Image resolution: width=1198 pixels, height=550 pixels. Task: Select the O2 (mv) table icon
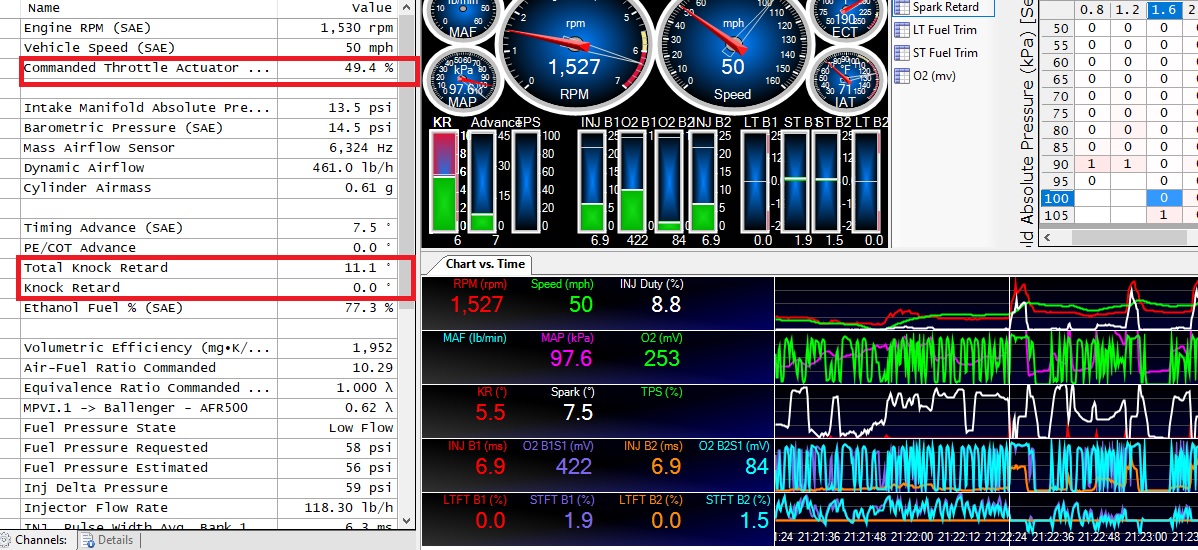[x=901, y=76]
